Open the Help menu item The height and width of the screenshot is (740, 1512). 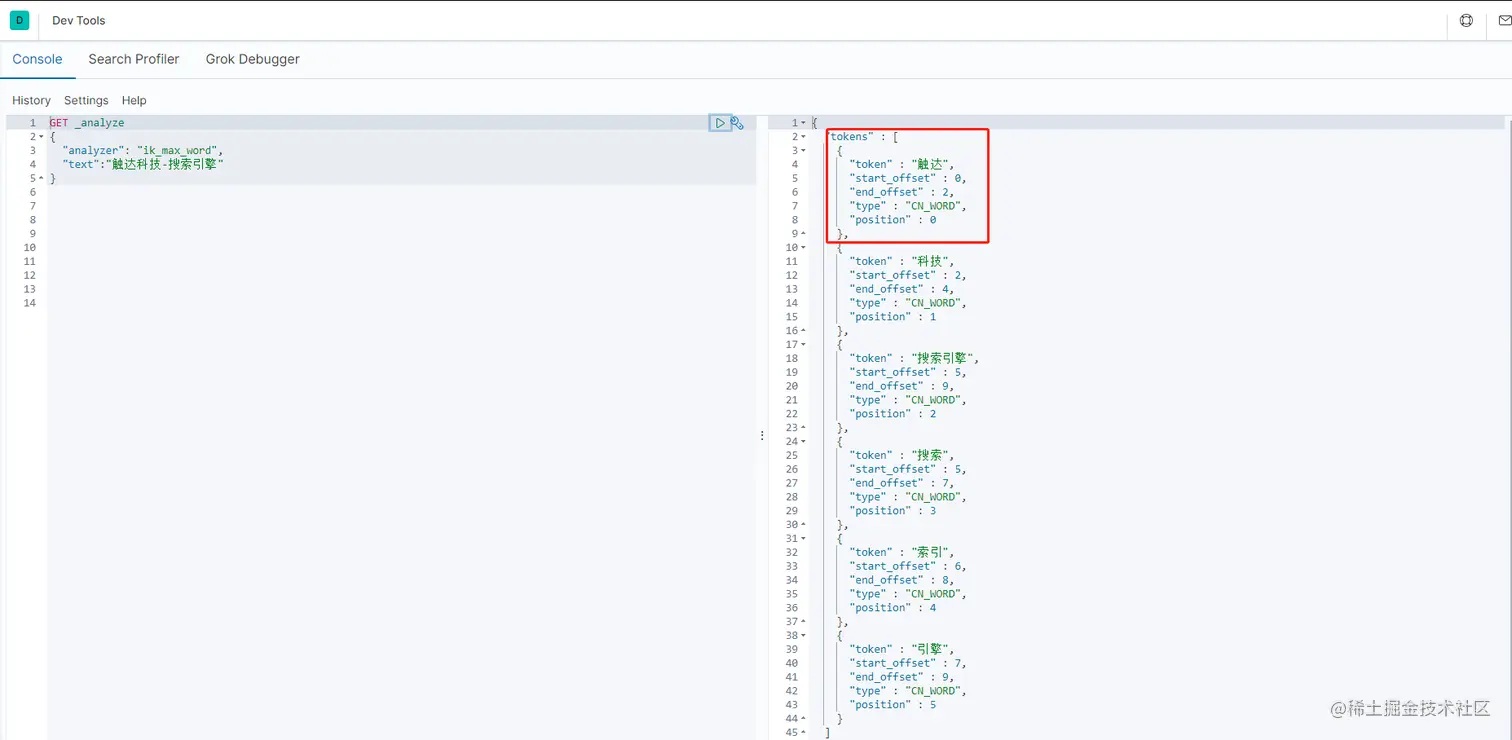pos(134,100)
